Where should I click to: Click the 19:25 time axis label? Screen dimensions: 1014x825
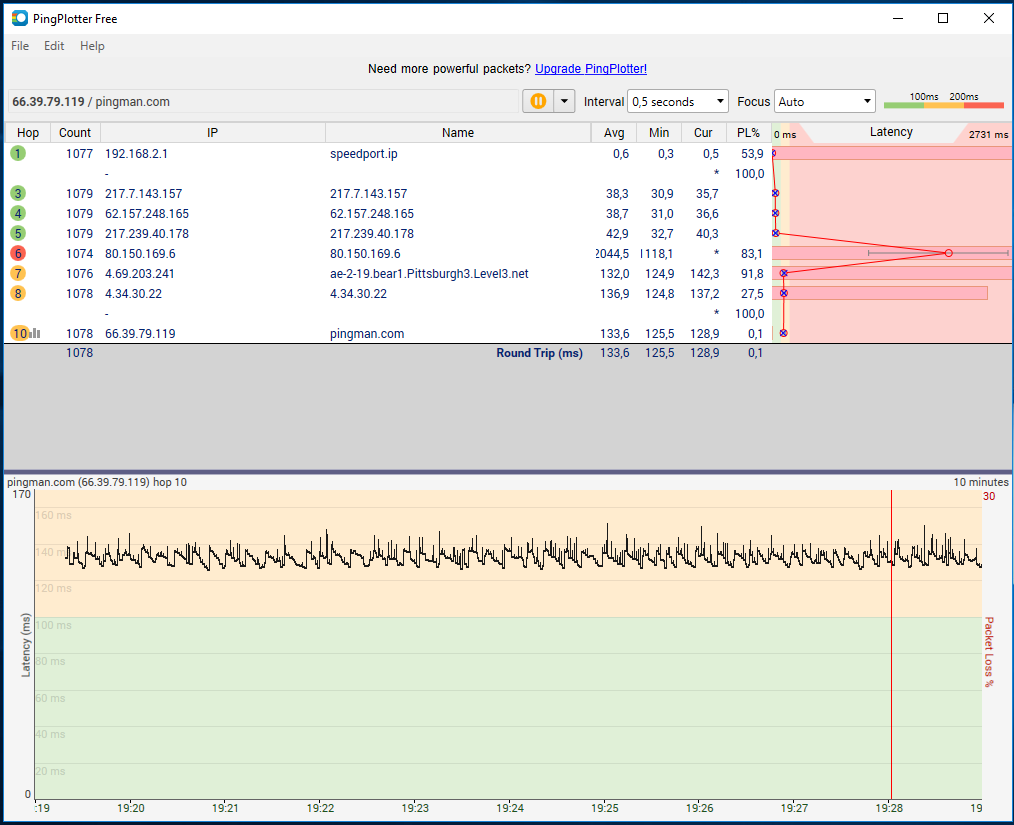605,808
